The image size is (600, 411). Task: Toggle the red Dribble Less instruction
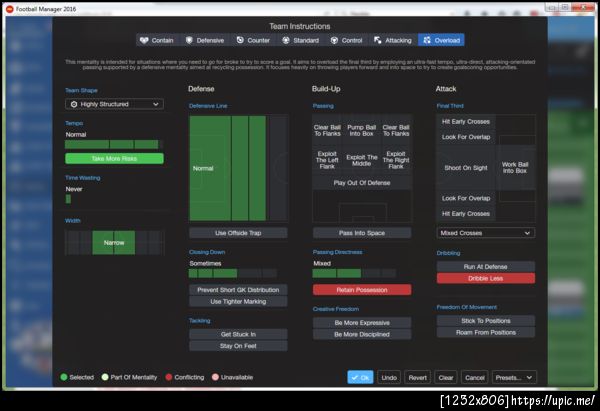486,278
